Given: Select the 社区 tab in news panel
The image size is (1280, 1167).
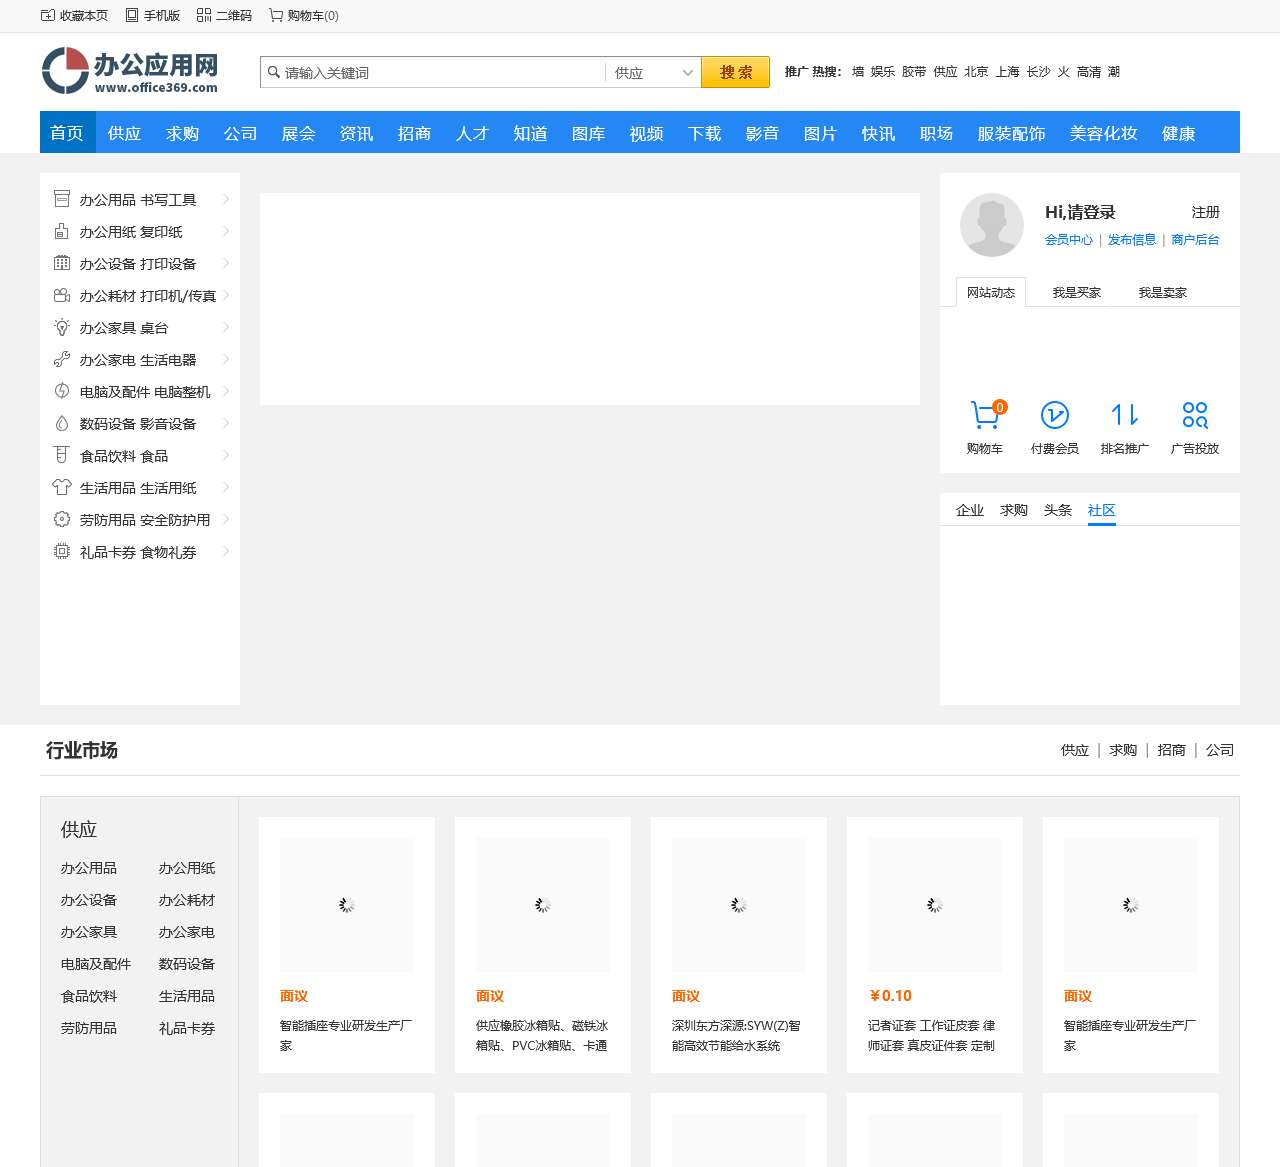Looking at the screenshot, I should tap(1102, 510).
